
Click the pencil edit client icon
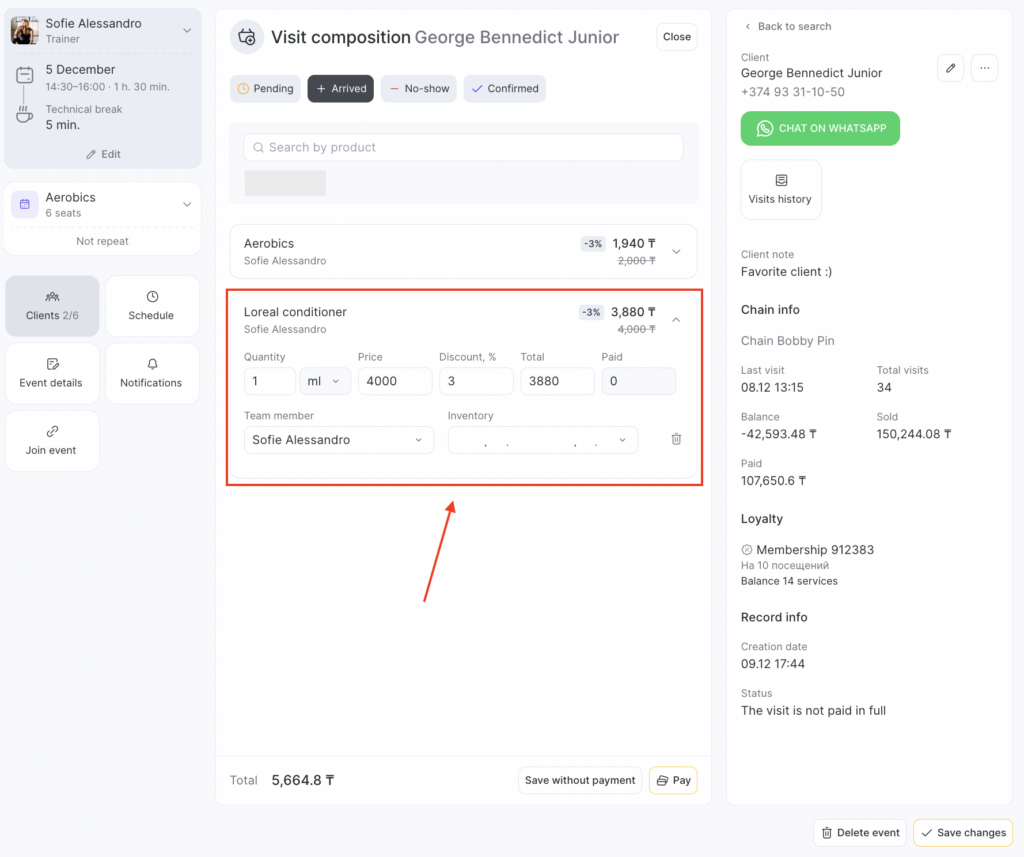(950, 68)
